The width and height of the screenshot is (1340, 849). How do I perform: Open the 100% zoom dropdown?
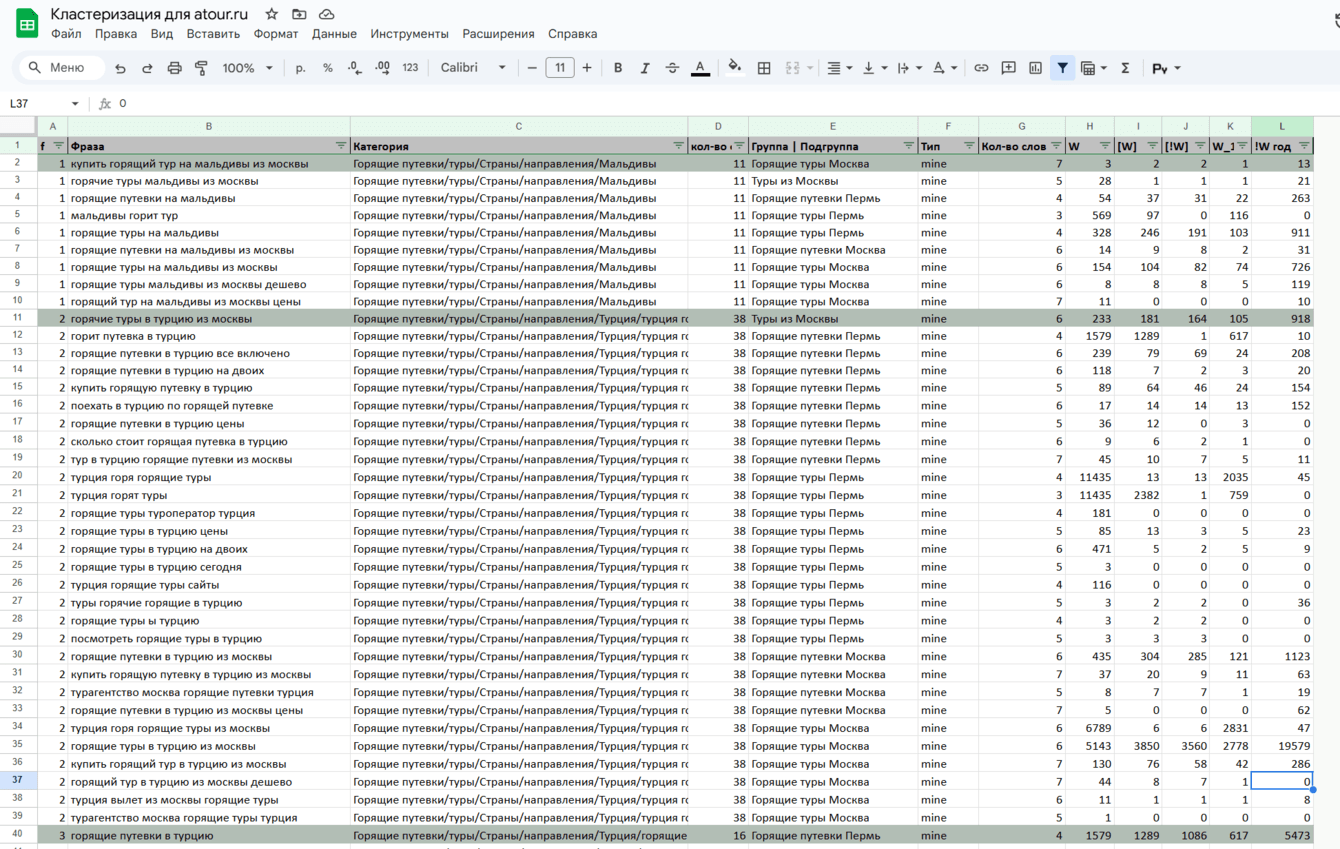pos(247,68)
